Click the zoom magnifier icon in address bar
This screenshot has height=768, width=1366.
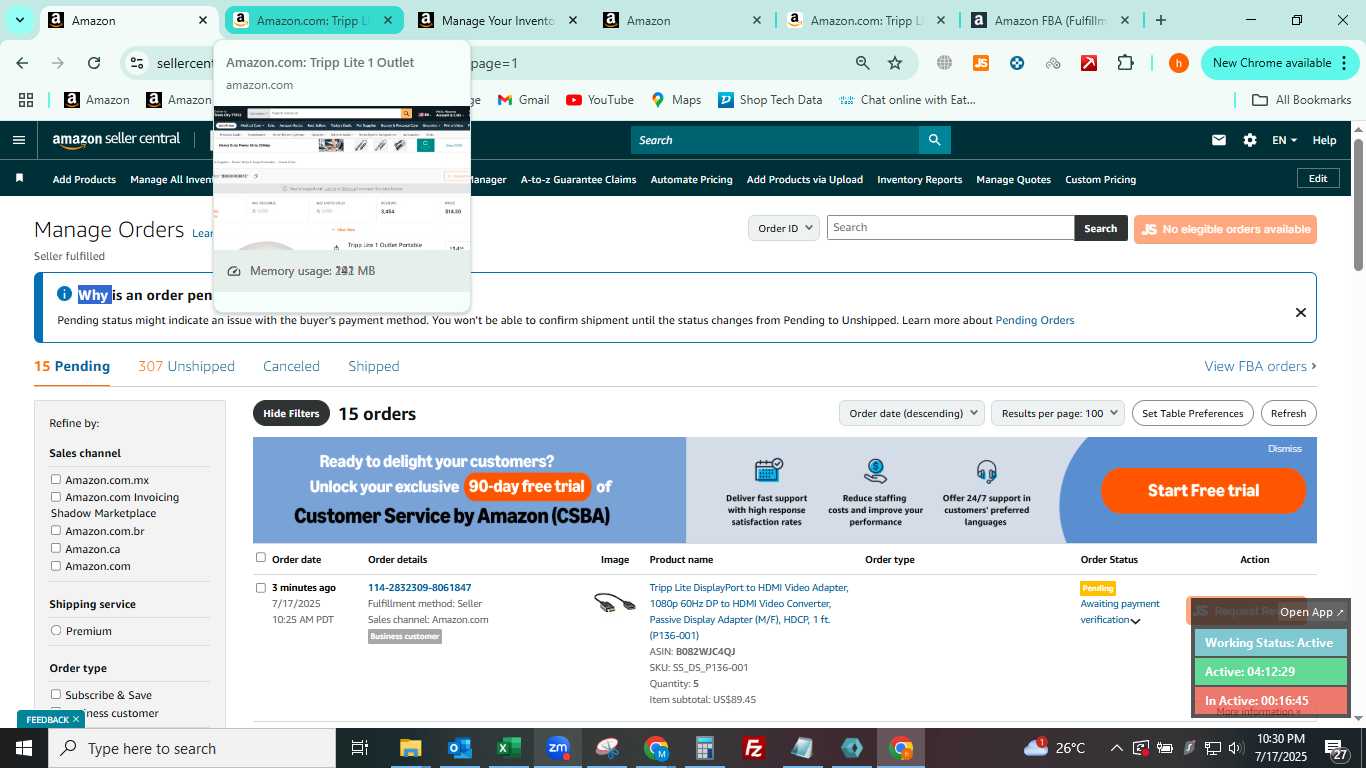862,63
